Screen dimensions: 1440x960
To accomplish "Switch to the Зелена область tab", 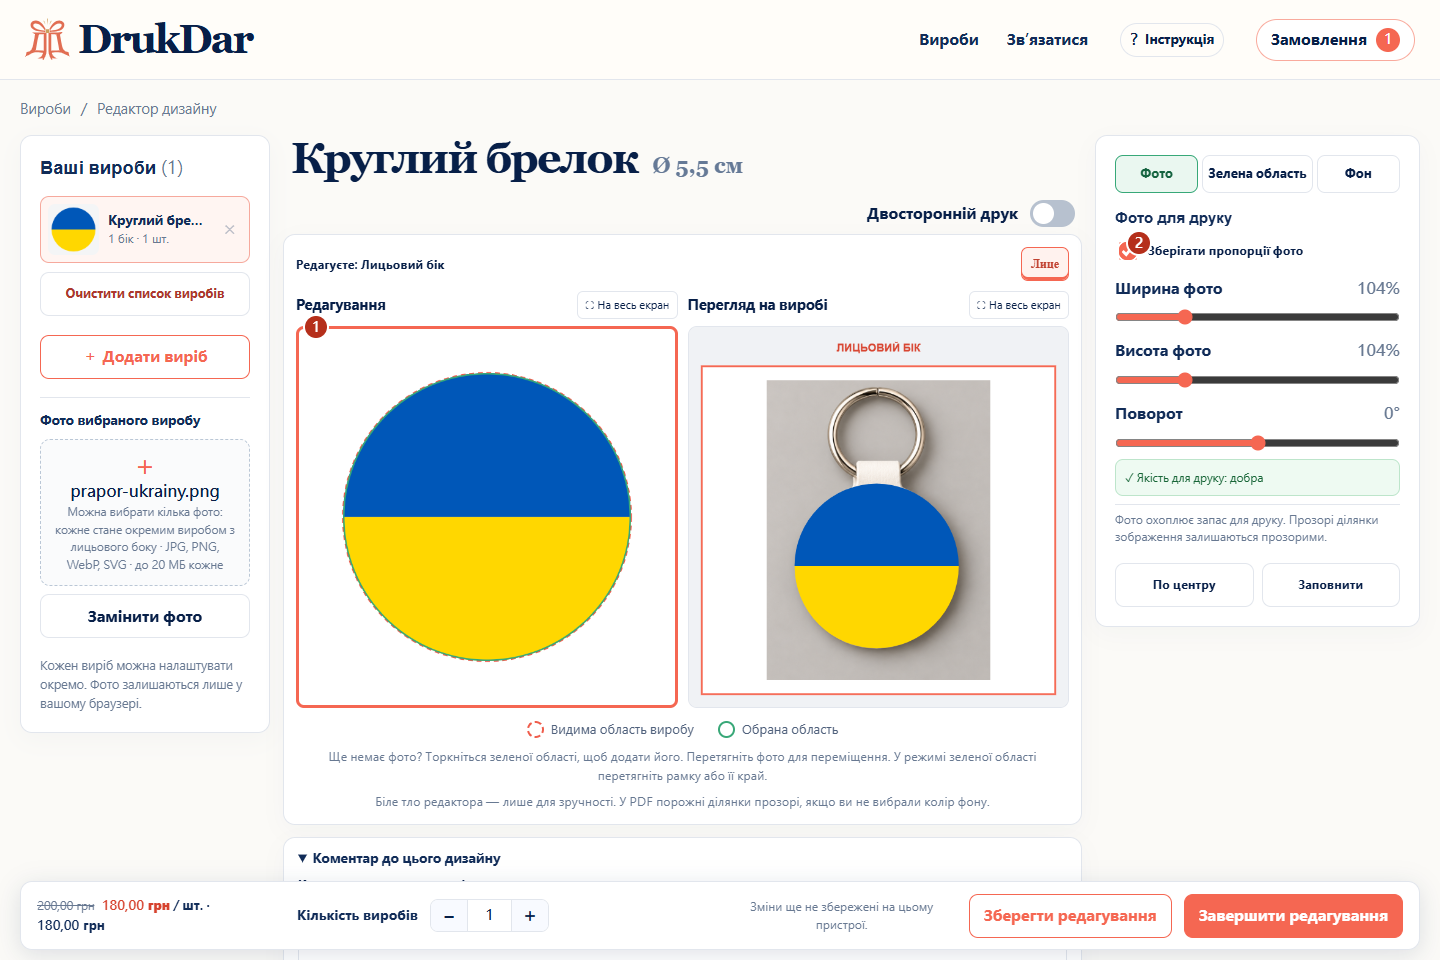I will (1257, 173).
